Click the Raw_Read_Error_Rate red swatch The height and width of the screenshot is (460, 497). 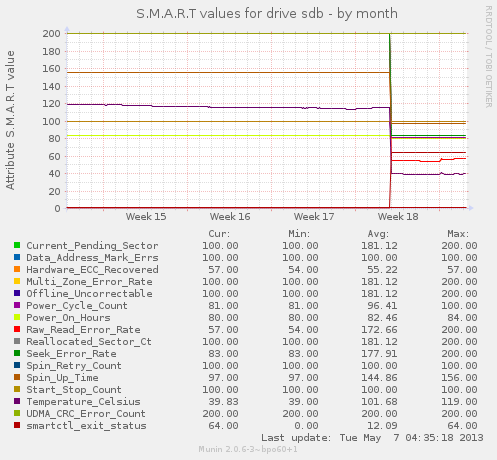(x=17, y=329)
